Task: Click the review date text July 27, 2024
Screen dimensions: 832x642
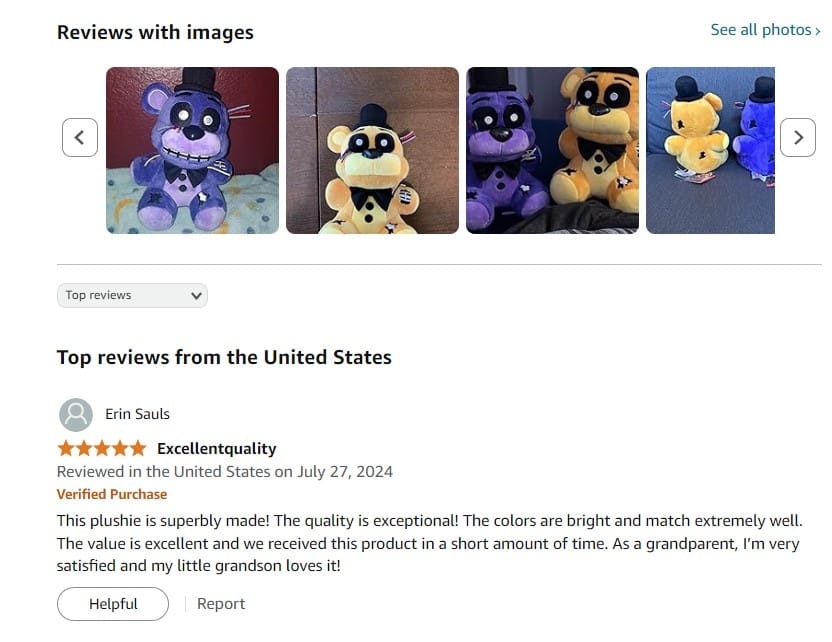Action: [x=345, y=472]
